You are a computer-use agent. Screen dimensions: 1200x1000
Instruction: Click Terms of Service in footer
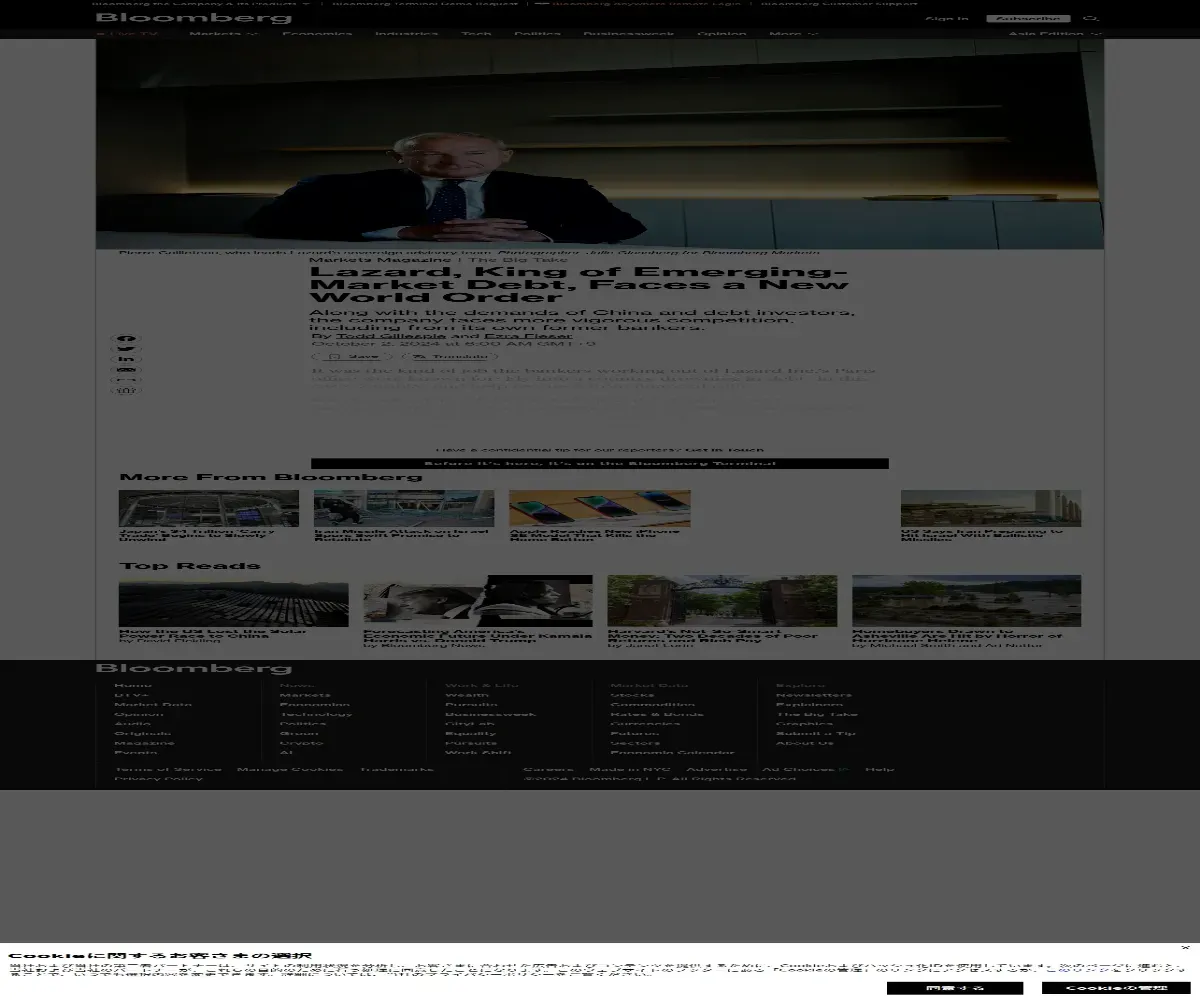coord(168,769)
